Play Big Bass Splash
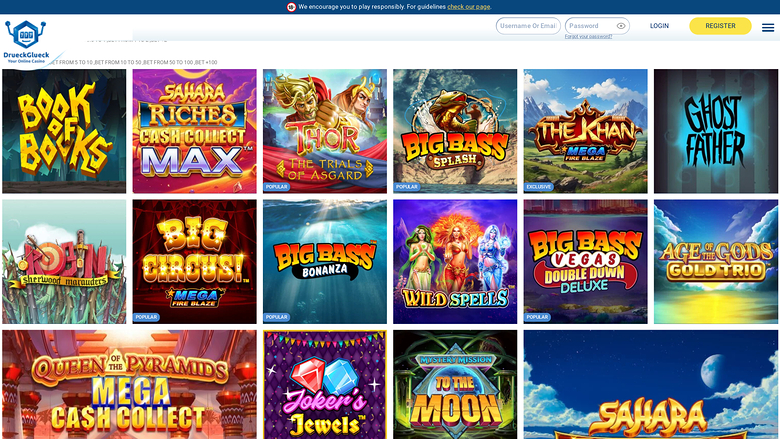The width and height of the screenshot is (780, 439). 455,131
